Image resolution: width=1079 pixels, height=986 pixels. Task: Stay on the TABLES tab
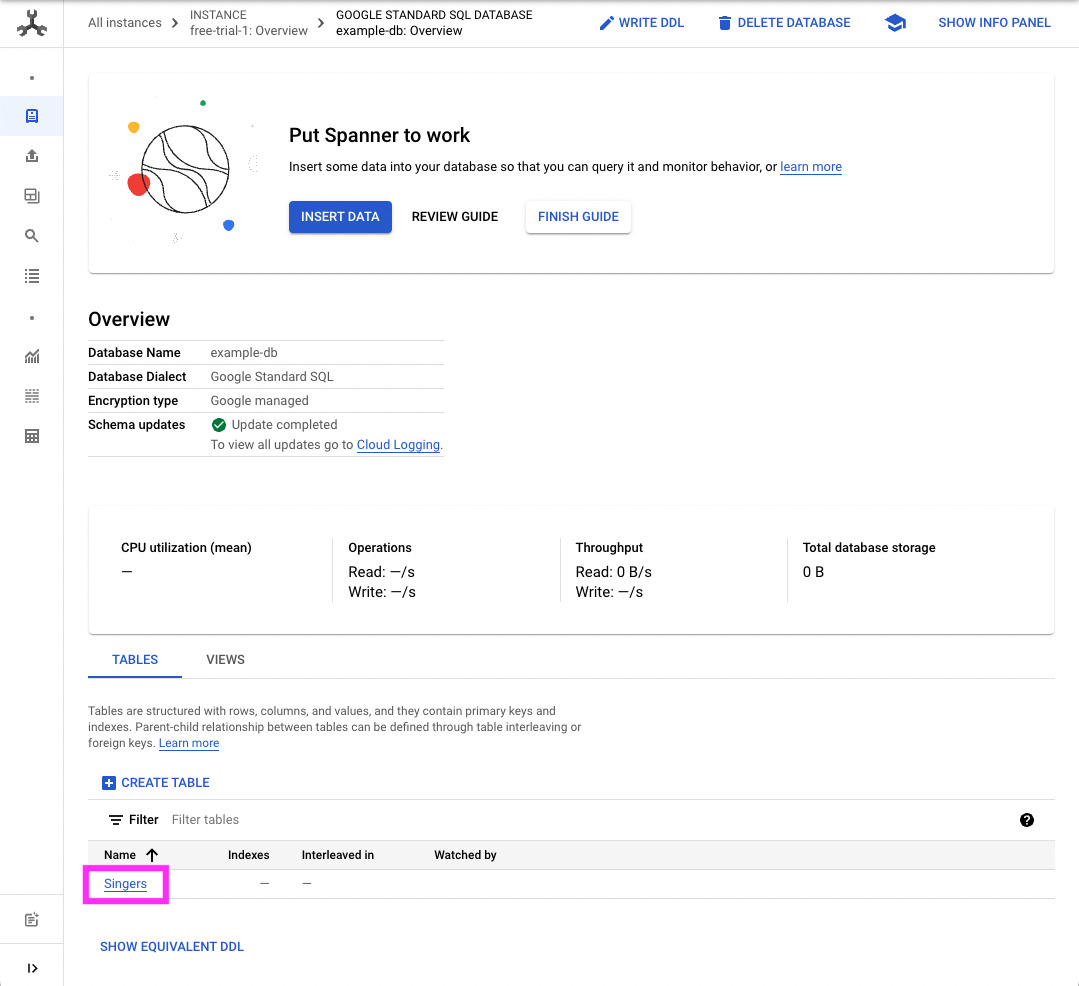(134, 660)
